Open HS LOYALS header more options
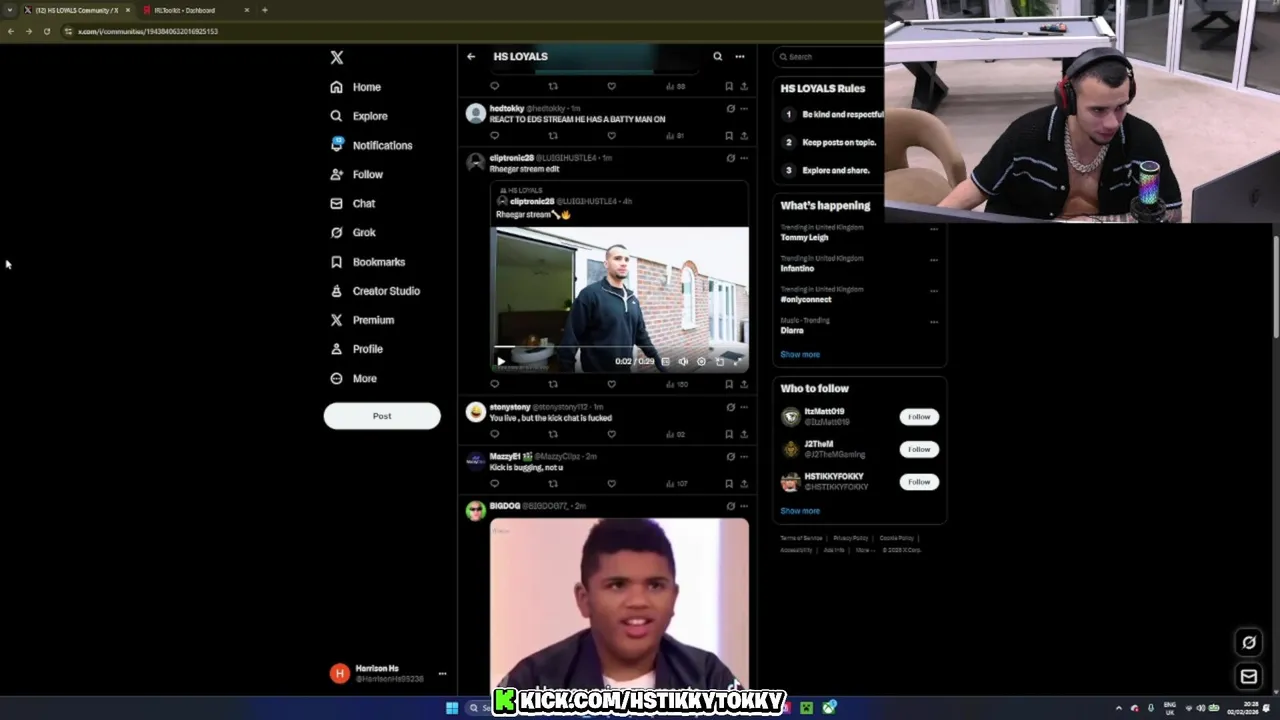1280x720 pixels. (x=740, y=56)
